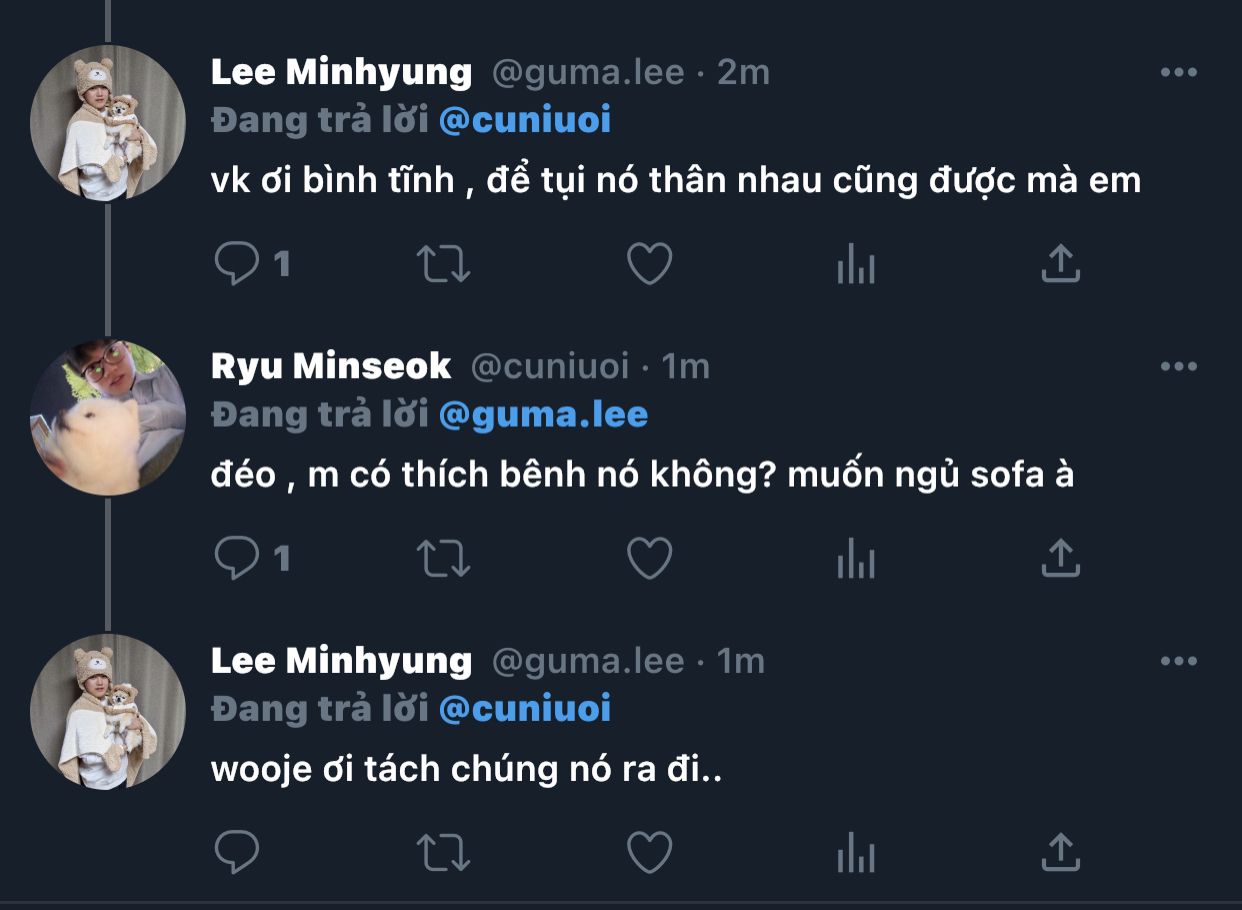Retweet the Ryu Minseok tweet

point(443,558)
